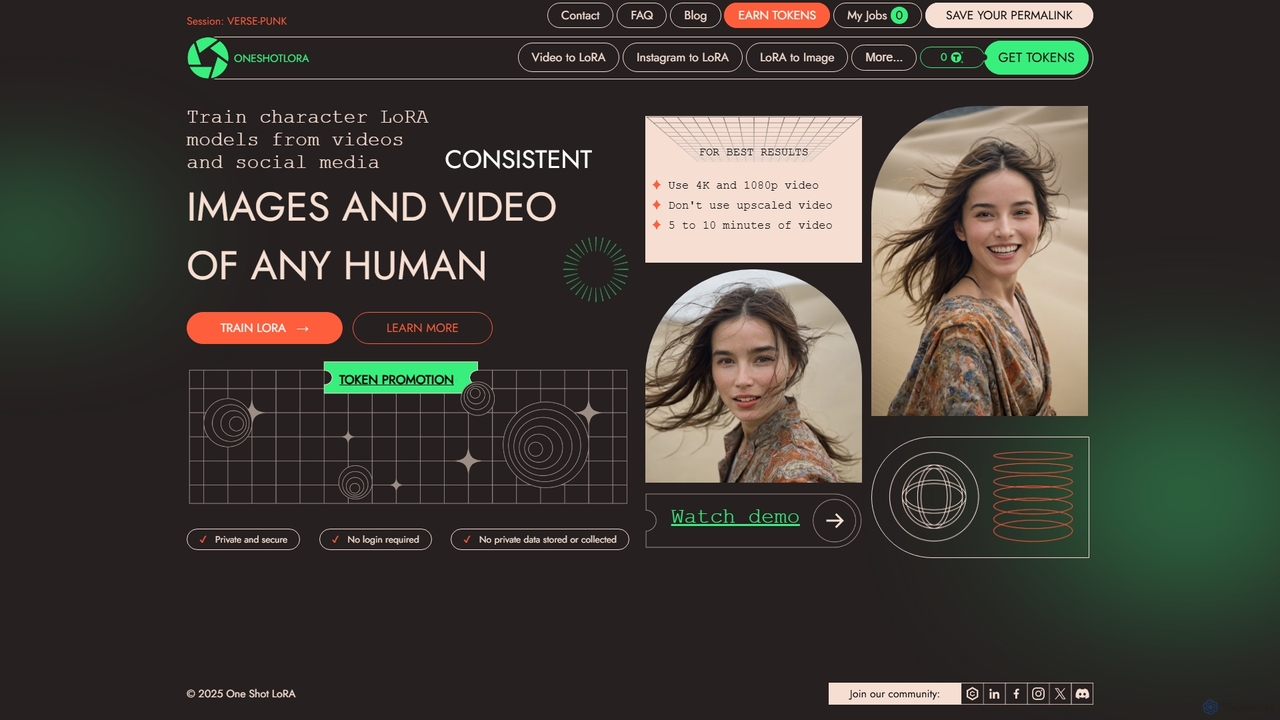Click the TRAIN LORA button
The height and width of the screenshot is (720, 1280).
pos(264,328)
